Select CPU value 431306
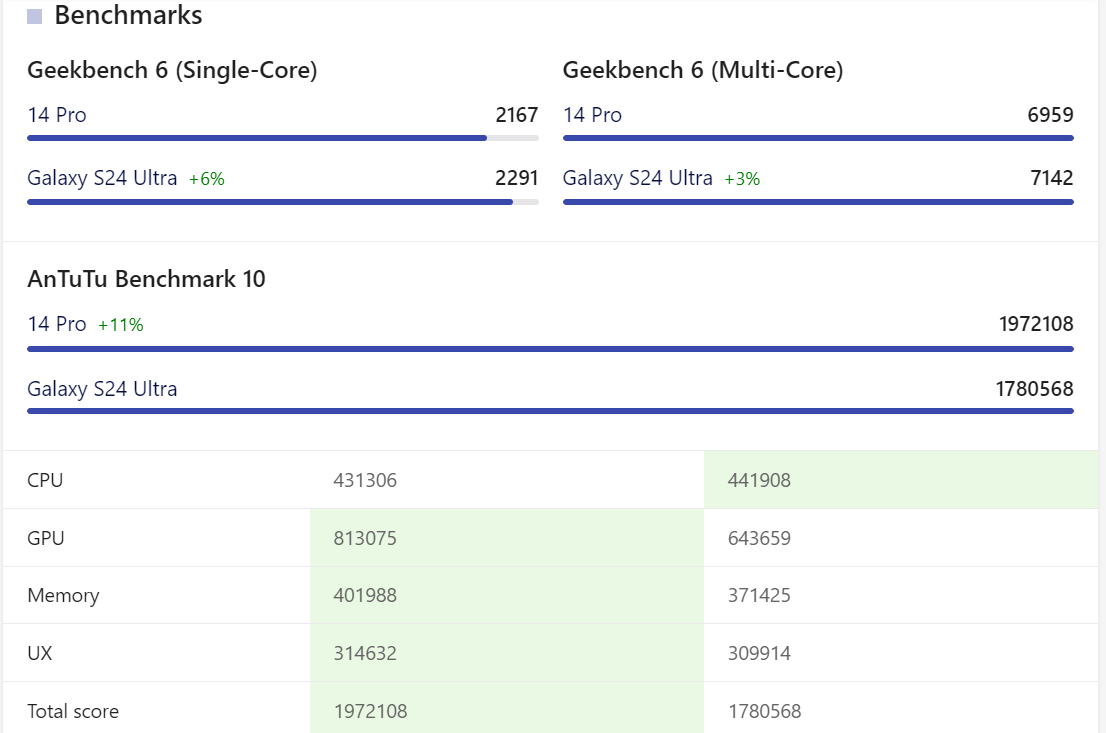The width and height of the screenshot is (1106, 733). click(365, 480)
